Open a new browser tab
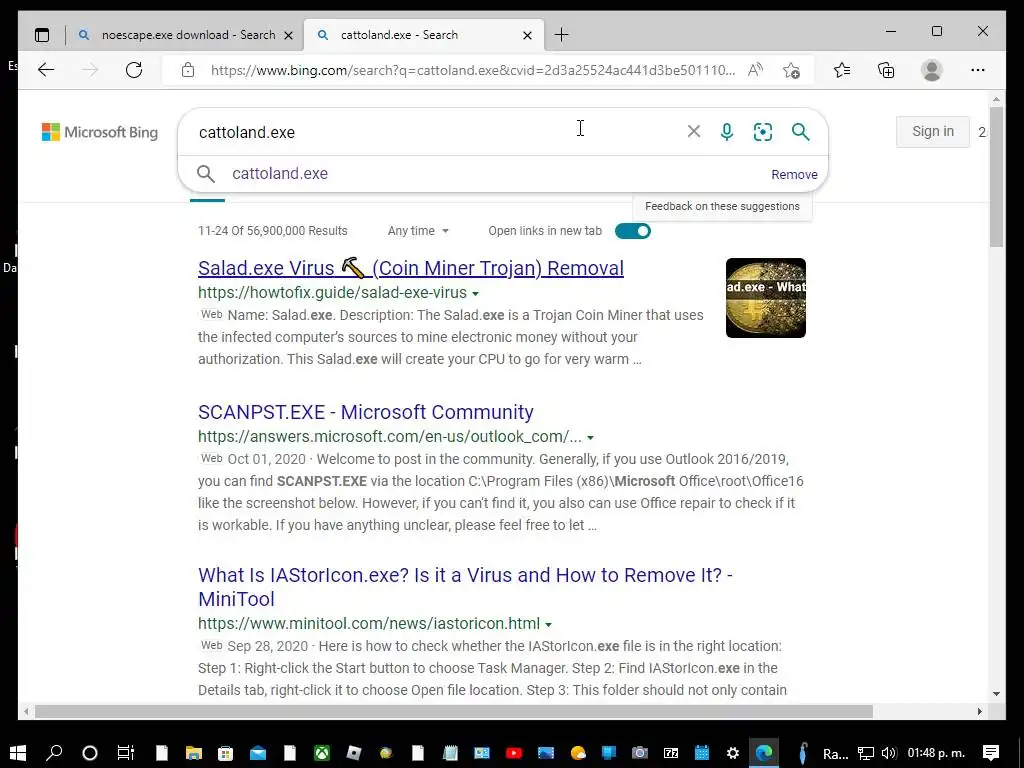The width and height of the screenshot is (1024, 768). coord(562,35)
